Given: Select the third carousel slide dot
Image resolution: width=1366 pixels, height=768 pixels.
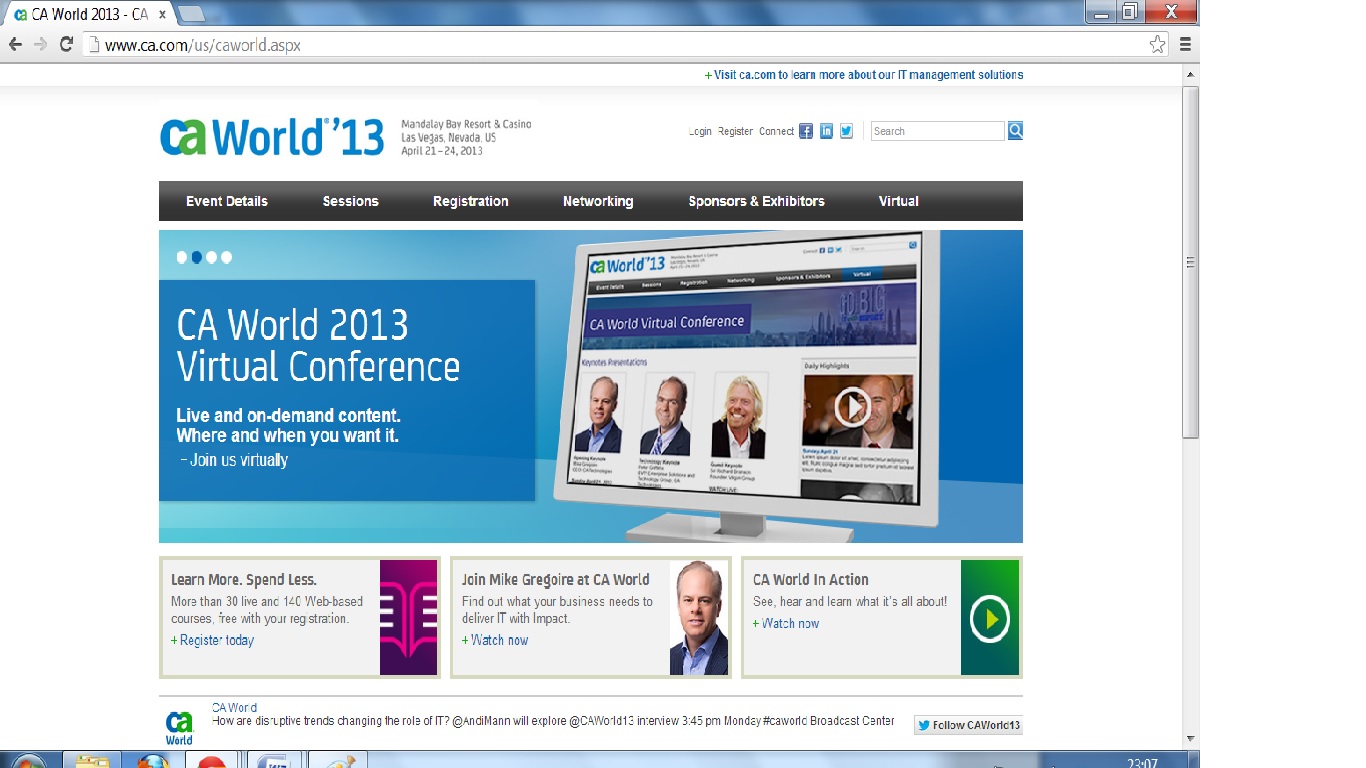Looking at the screenshot, I should tap(211, 257).
